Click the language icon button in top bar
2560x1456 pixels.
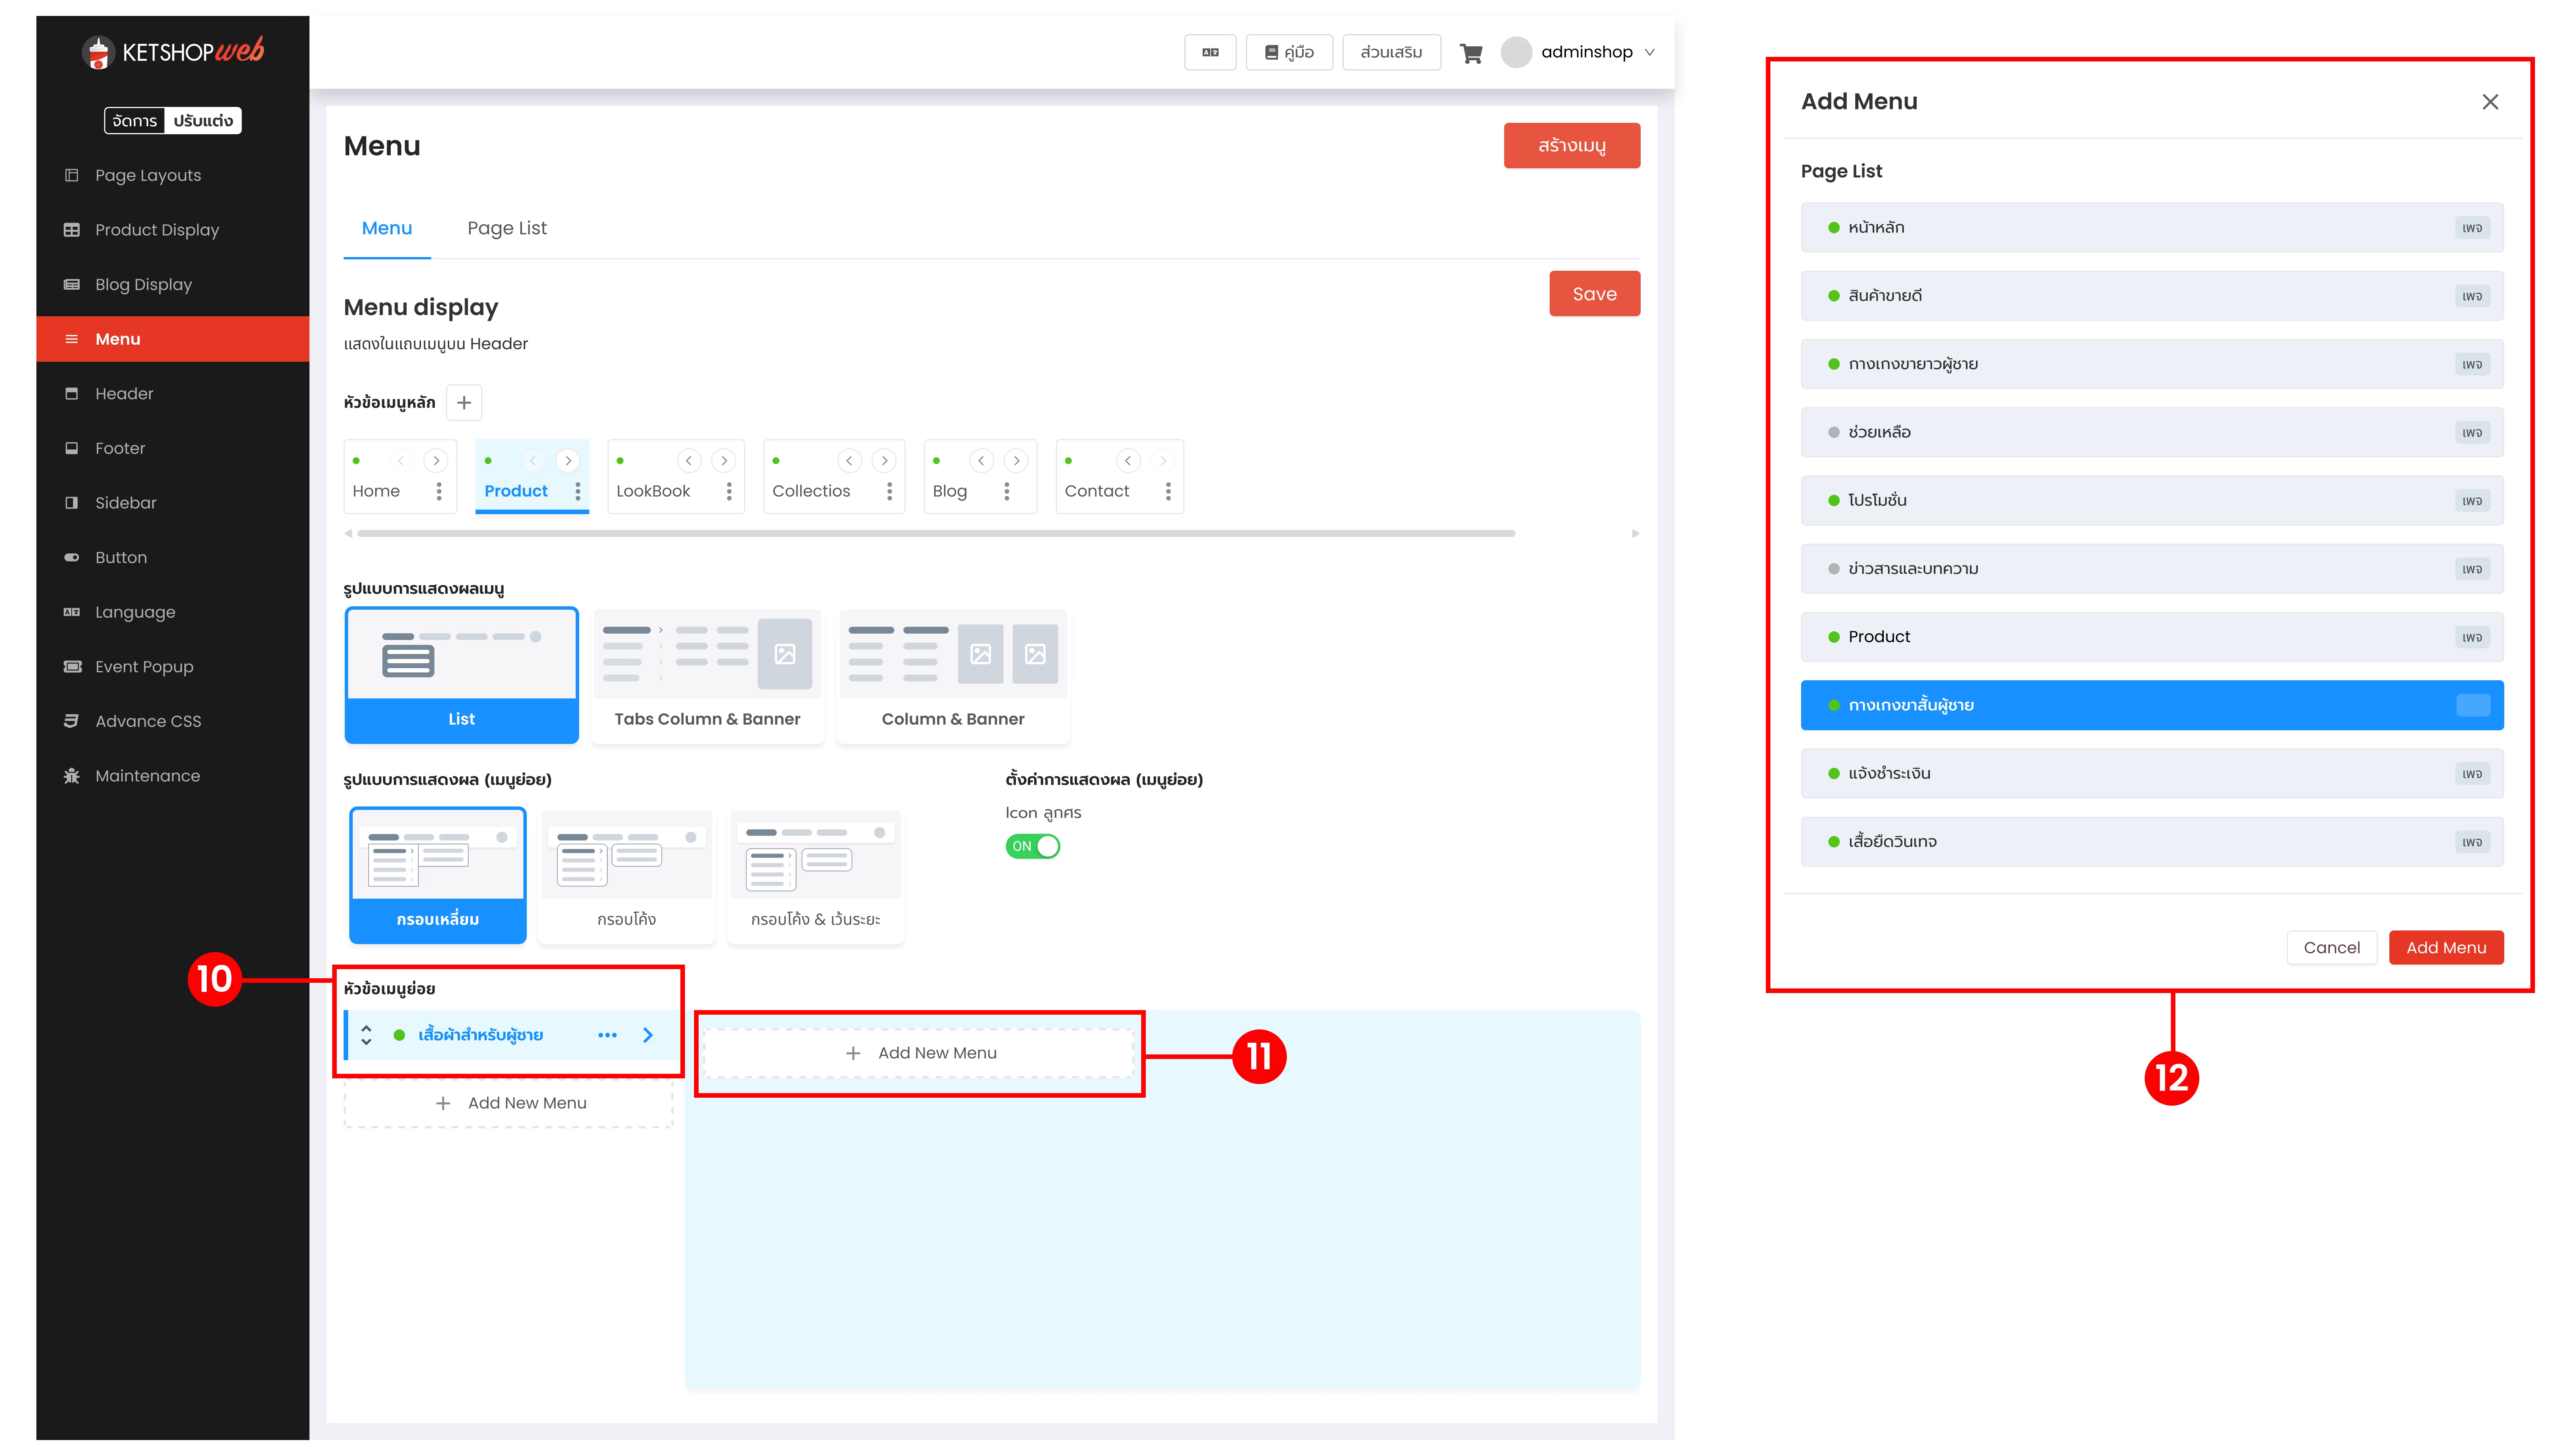pos(1210,52)
